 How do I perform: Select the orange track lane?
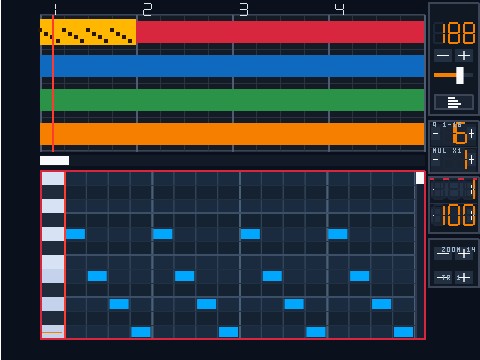coord(232,134)
